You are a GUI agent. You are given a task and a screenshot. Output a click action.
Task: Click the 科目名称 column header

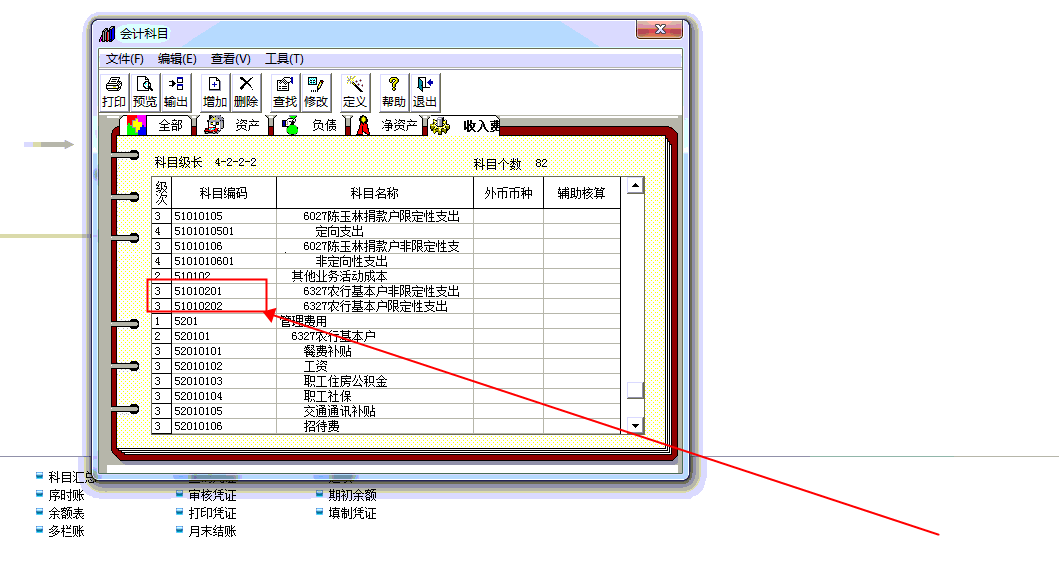click(x=374, y=193)
